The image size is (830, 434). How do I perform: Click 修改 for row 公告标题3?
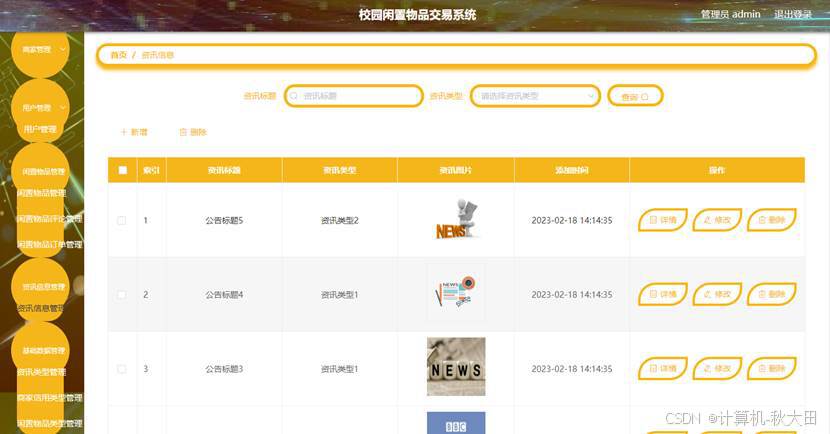[717, 368]
